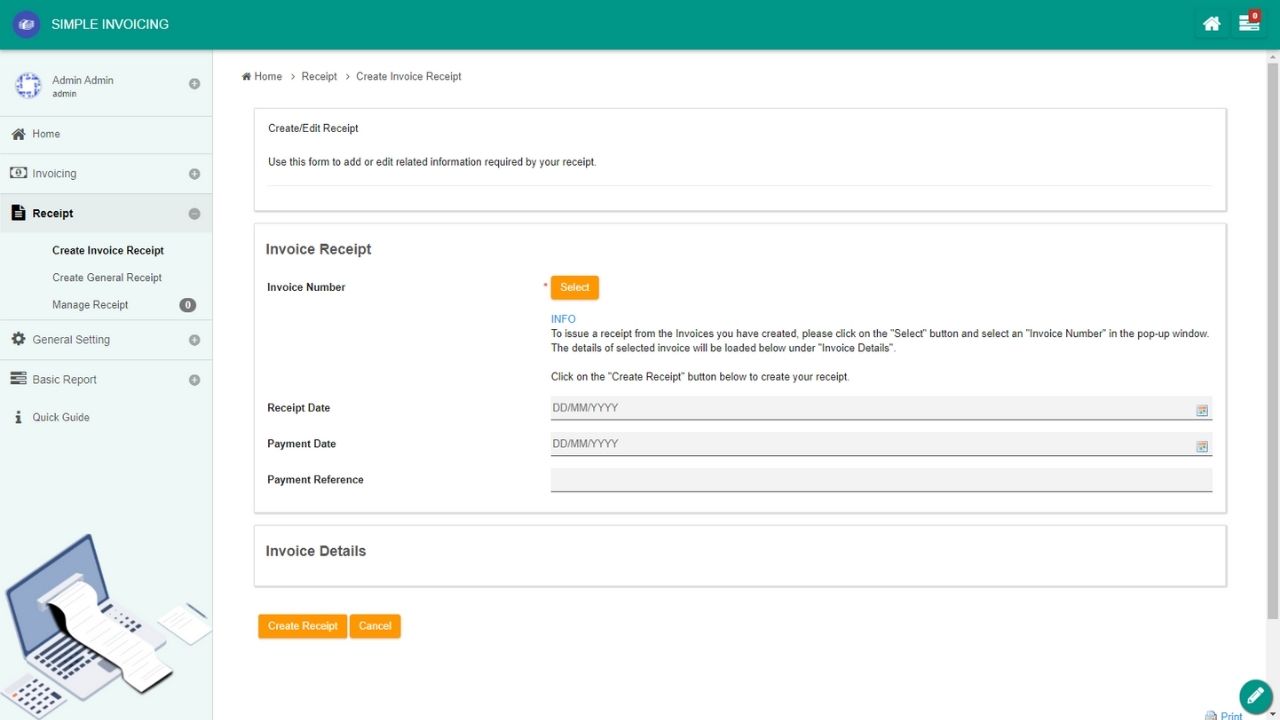Collapse the Receipt sidebar menu
This screenshot has height=720, width=1280.
click(194, 214)
